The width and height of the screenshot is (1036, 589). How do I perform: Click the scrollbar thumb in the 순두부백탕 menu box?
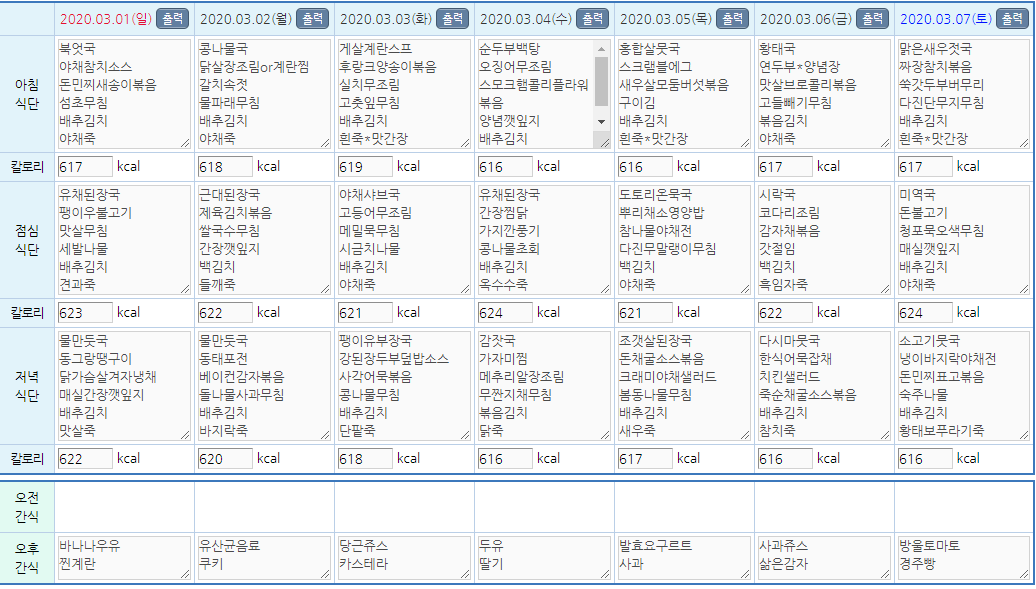pos(601,82)
